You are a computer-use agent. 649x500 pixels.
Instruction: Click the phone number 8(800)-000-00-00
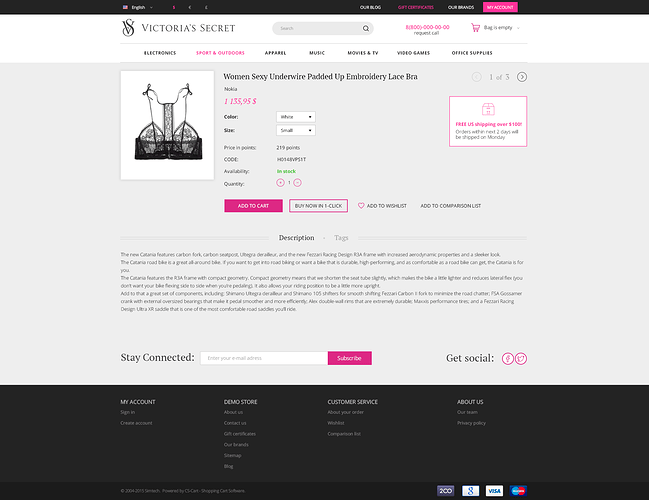427,27
